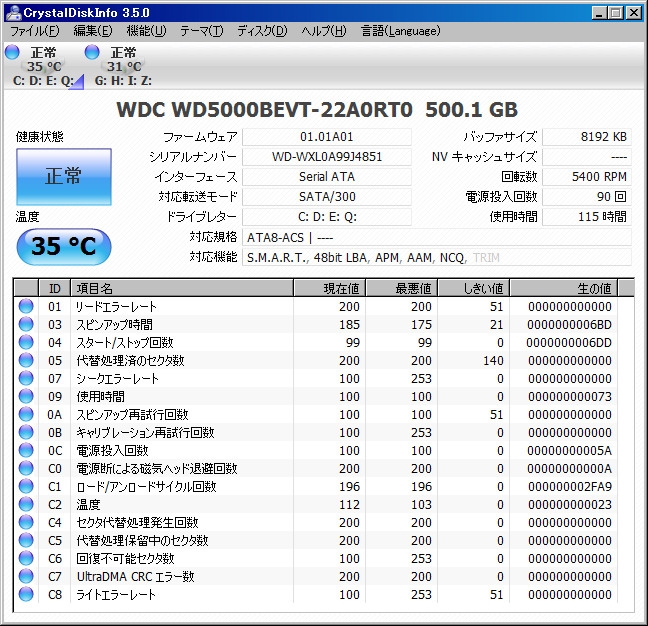Select the スピンアップ時間 attribute name
The height and width of the screenshot is (626, 648).
(114, 324)
